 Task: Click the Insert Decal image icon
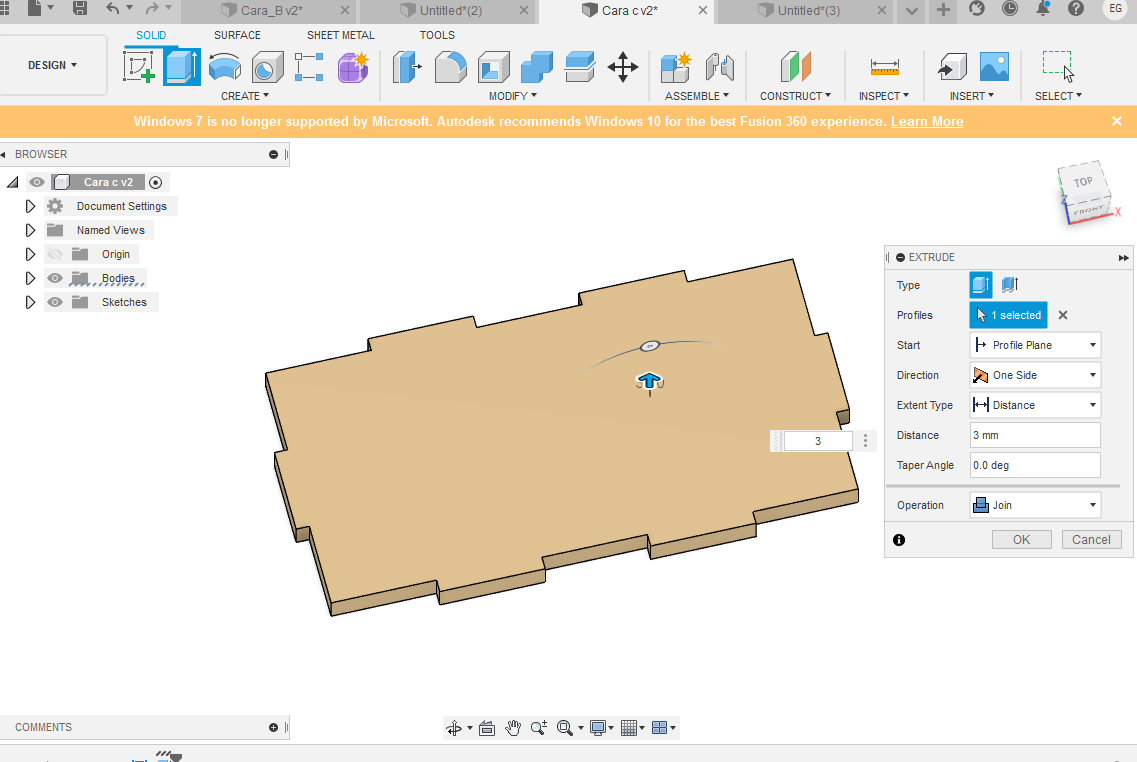point(994,67)
